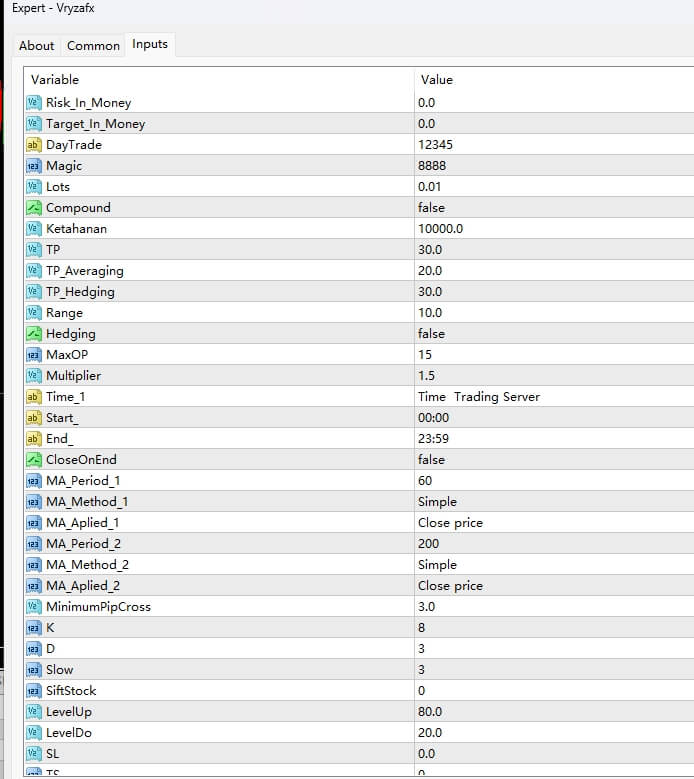Click the Ketahanan variable icon
Image resolution: width=694 pixels, height=779 pixels.
click(x=33, y=229)
